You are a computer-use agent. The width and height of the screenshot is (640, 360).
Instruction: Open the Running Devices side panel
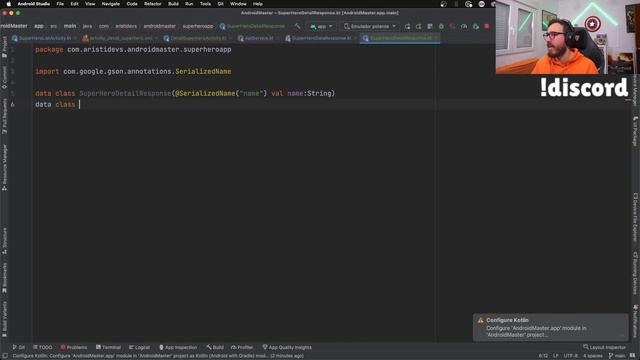coord(636,273)
